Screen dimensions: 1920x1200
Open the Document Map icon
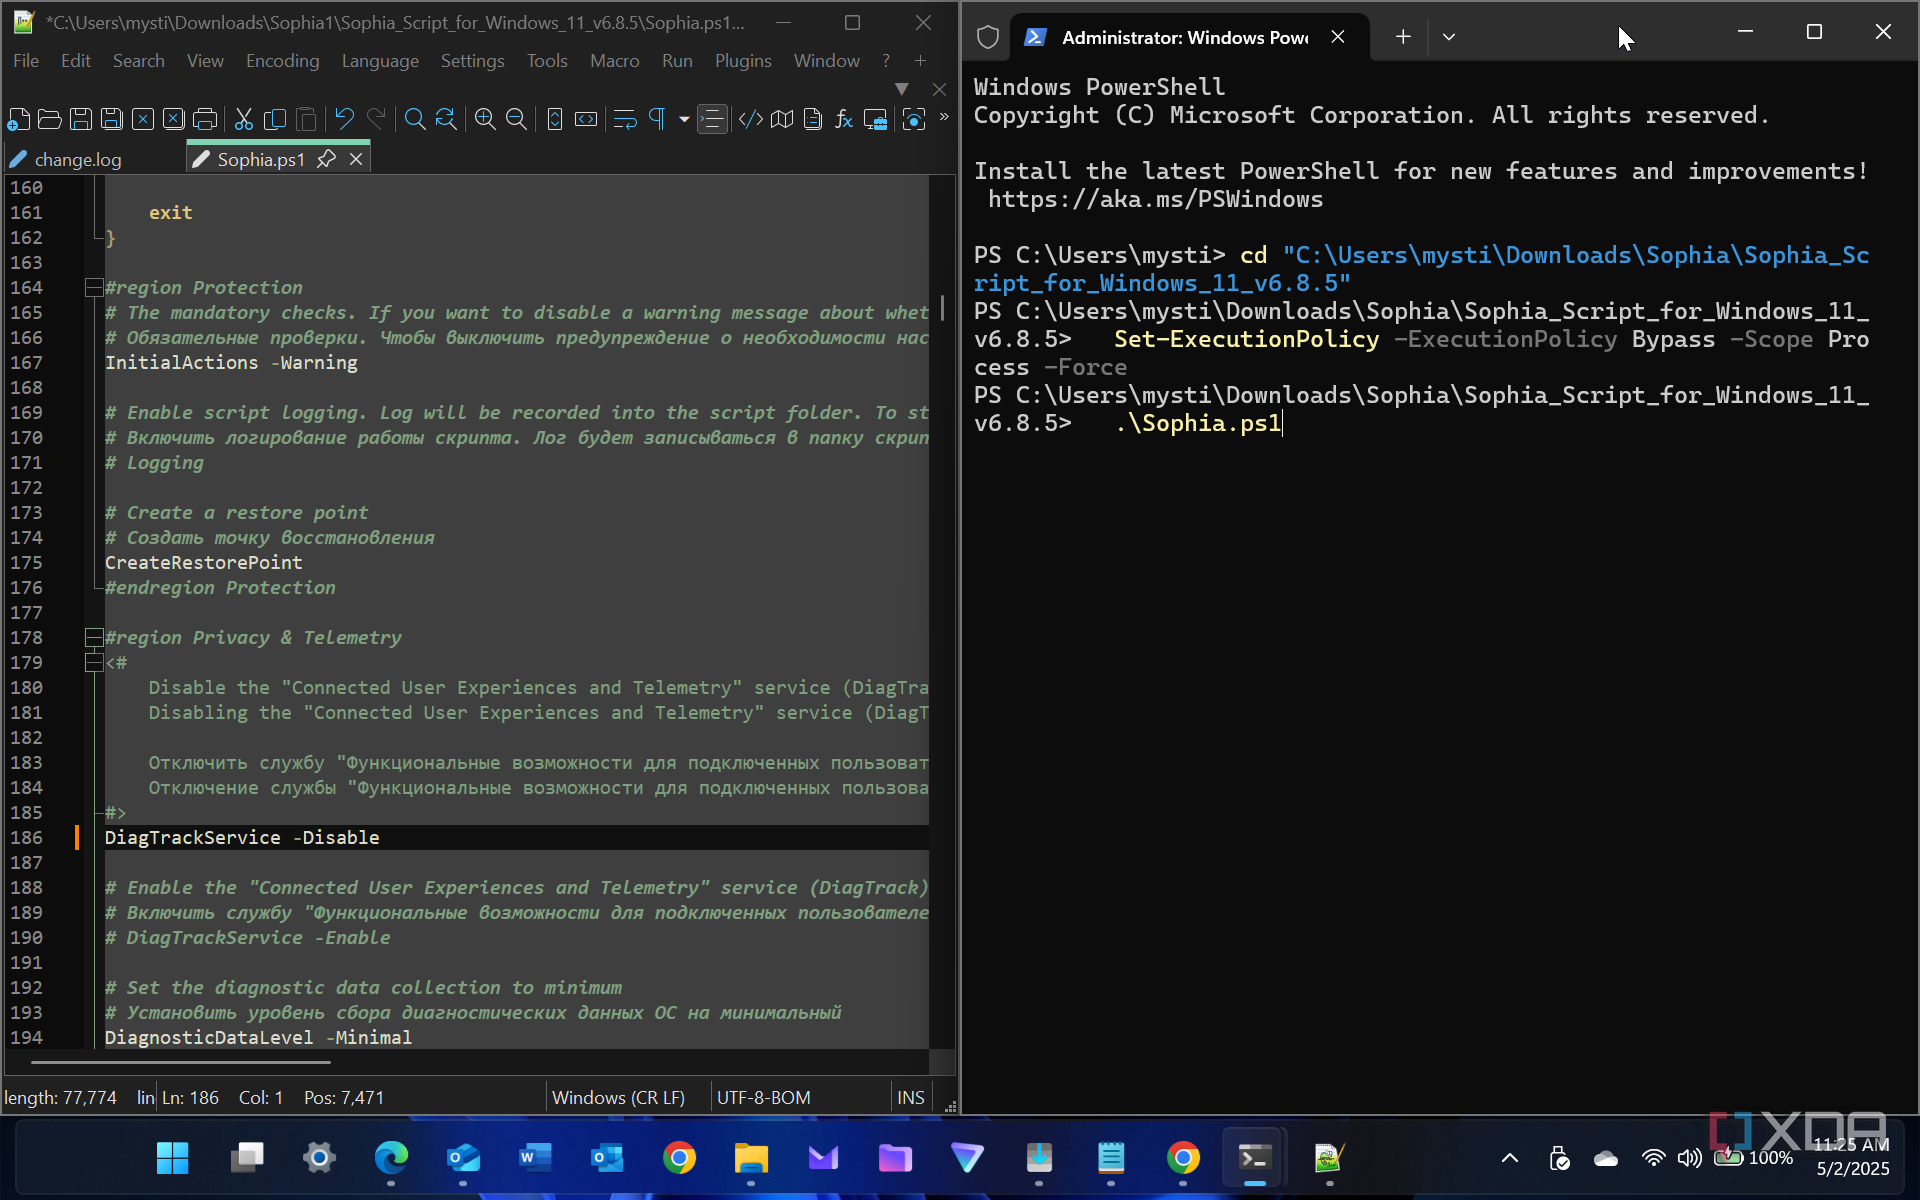pyautogui.click(x=782, y=120)
